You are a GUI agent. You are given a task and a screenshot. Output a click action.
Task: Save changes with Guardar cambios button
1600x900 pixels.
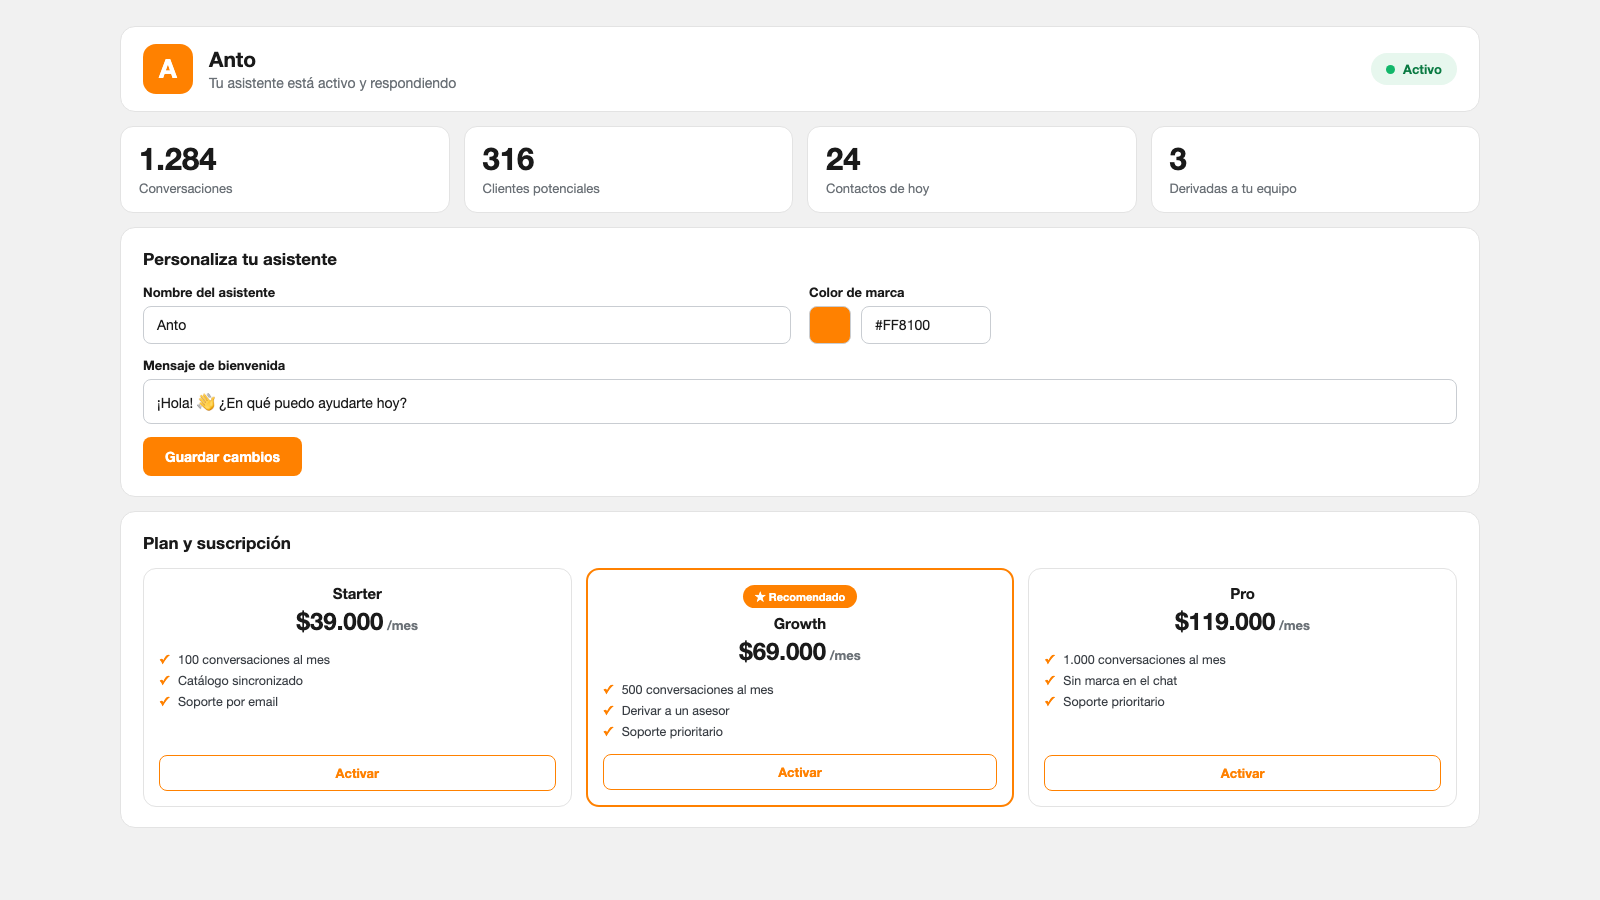click(222, 457)
